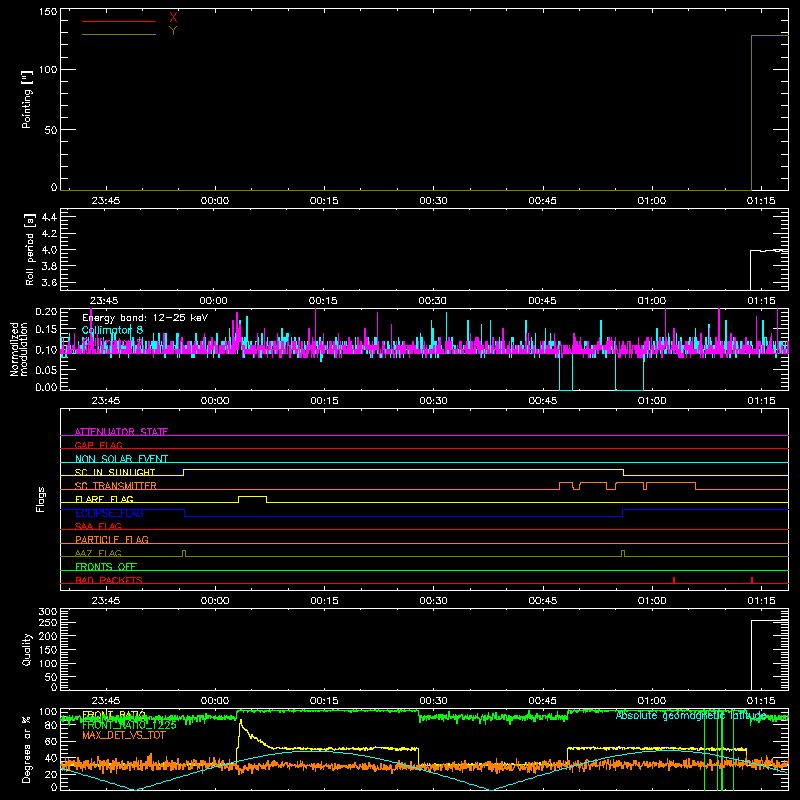This screenshot has width=800, height=800.
Task: Click the Normalized modulation axis title
Action: coord(19,349)
